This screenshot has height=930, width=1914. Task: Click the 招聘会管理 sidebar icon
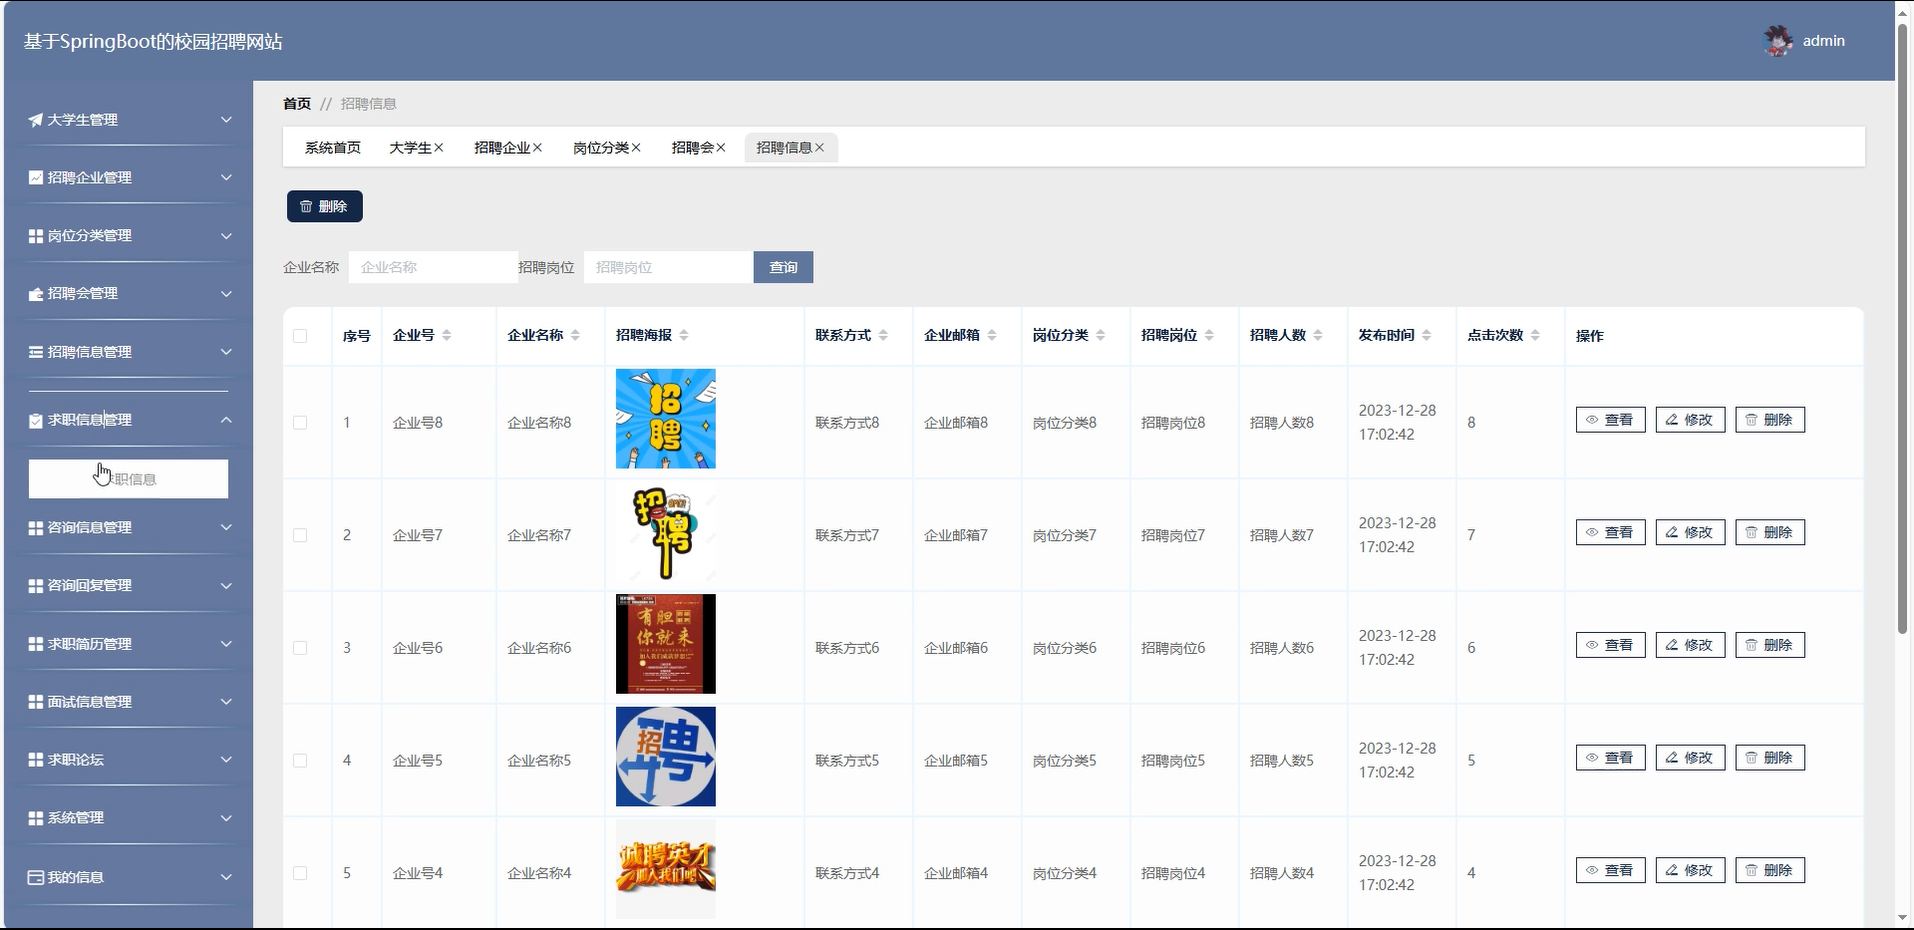36,294
